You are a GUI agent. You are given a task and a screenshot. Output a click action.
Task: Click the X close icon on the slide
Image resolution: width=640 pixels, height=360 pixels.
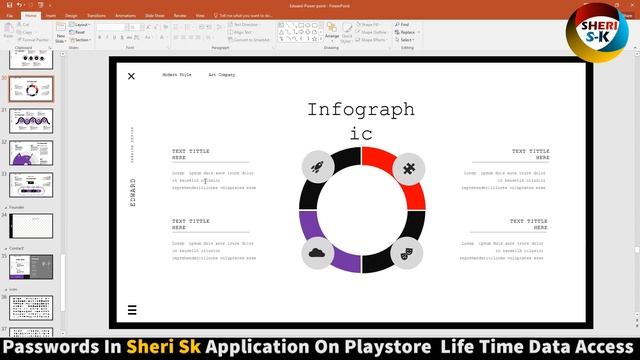coord(131,76)
